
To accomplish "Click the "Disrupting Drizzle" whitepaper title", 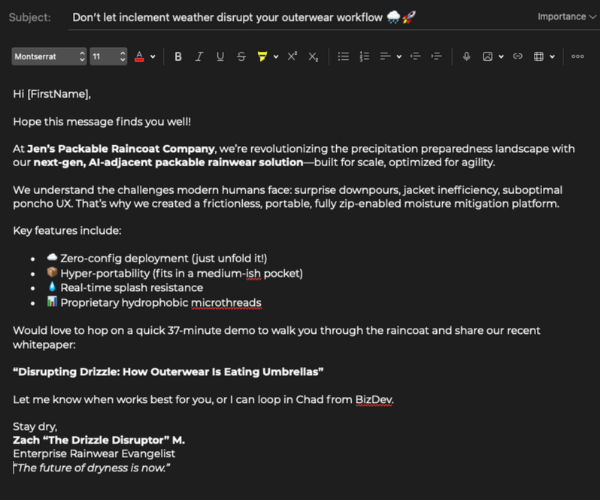I will (168, 372).
